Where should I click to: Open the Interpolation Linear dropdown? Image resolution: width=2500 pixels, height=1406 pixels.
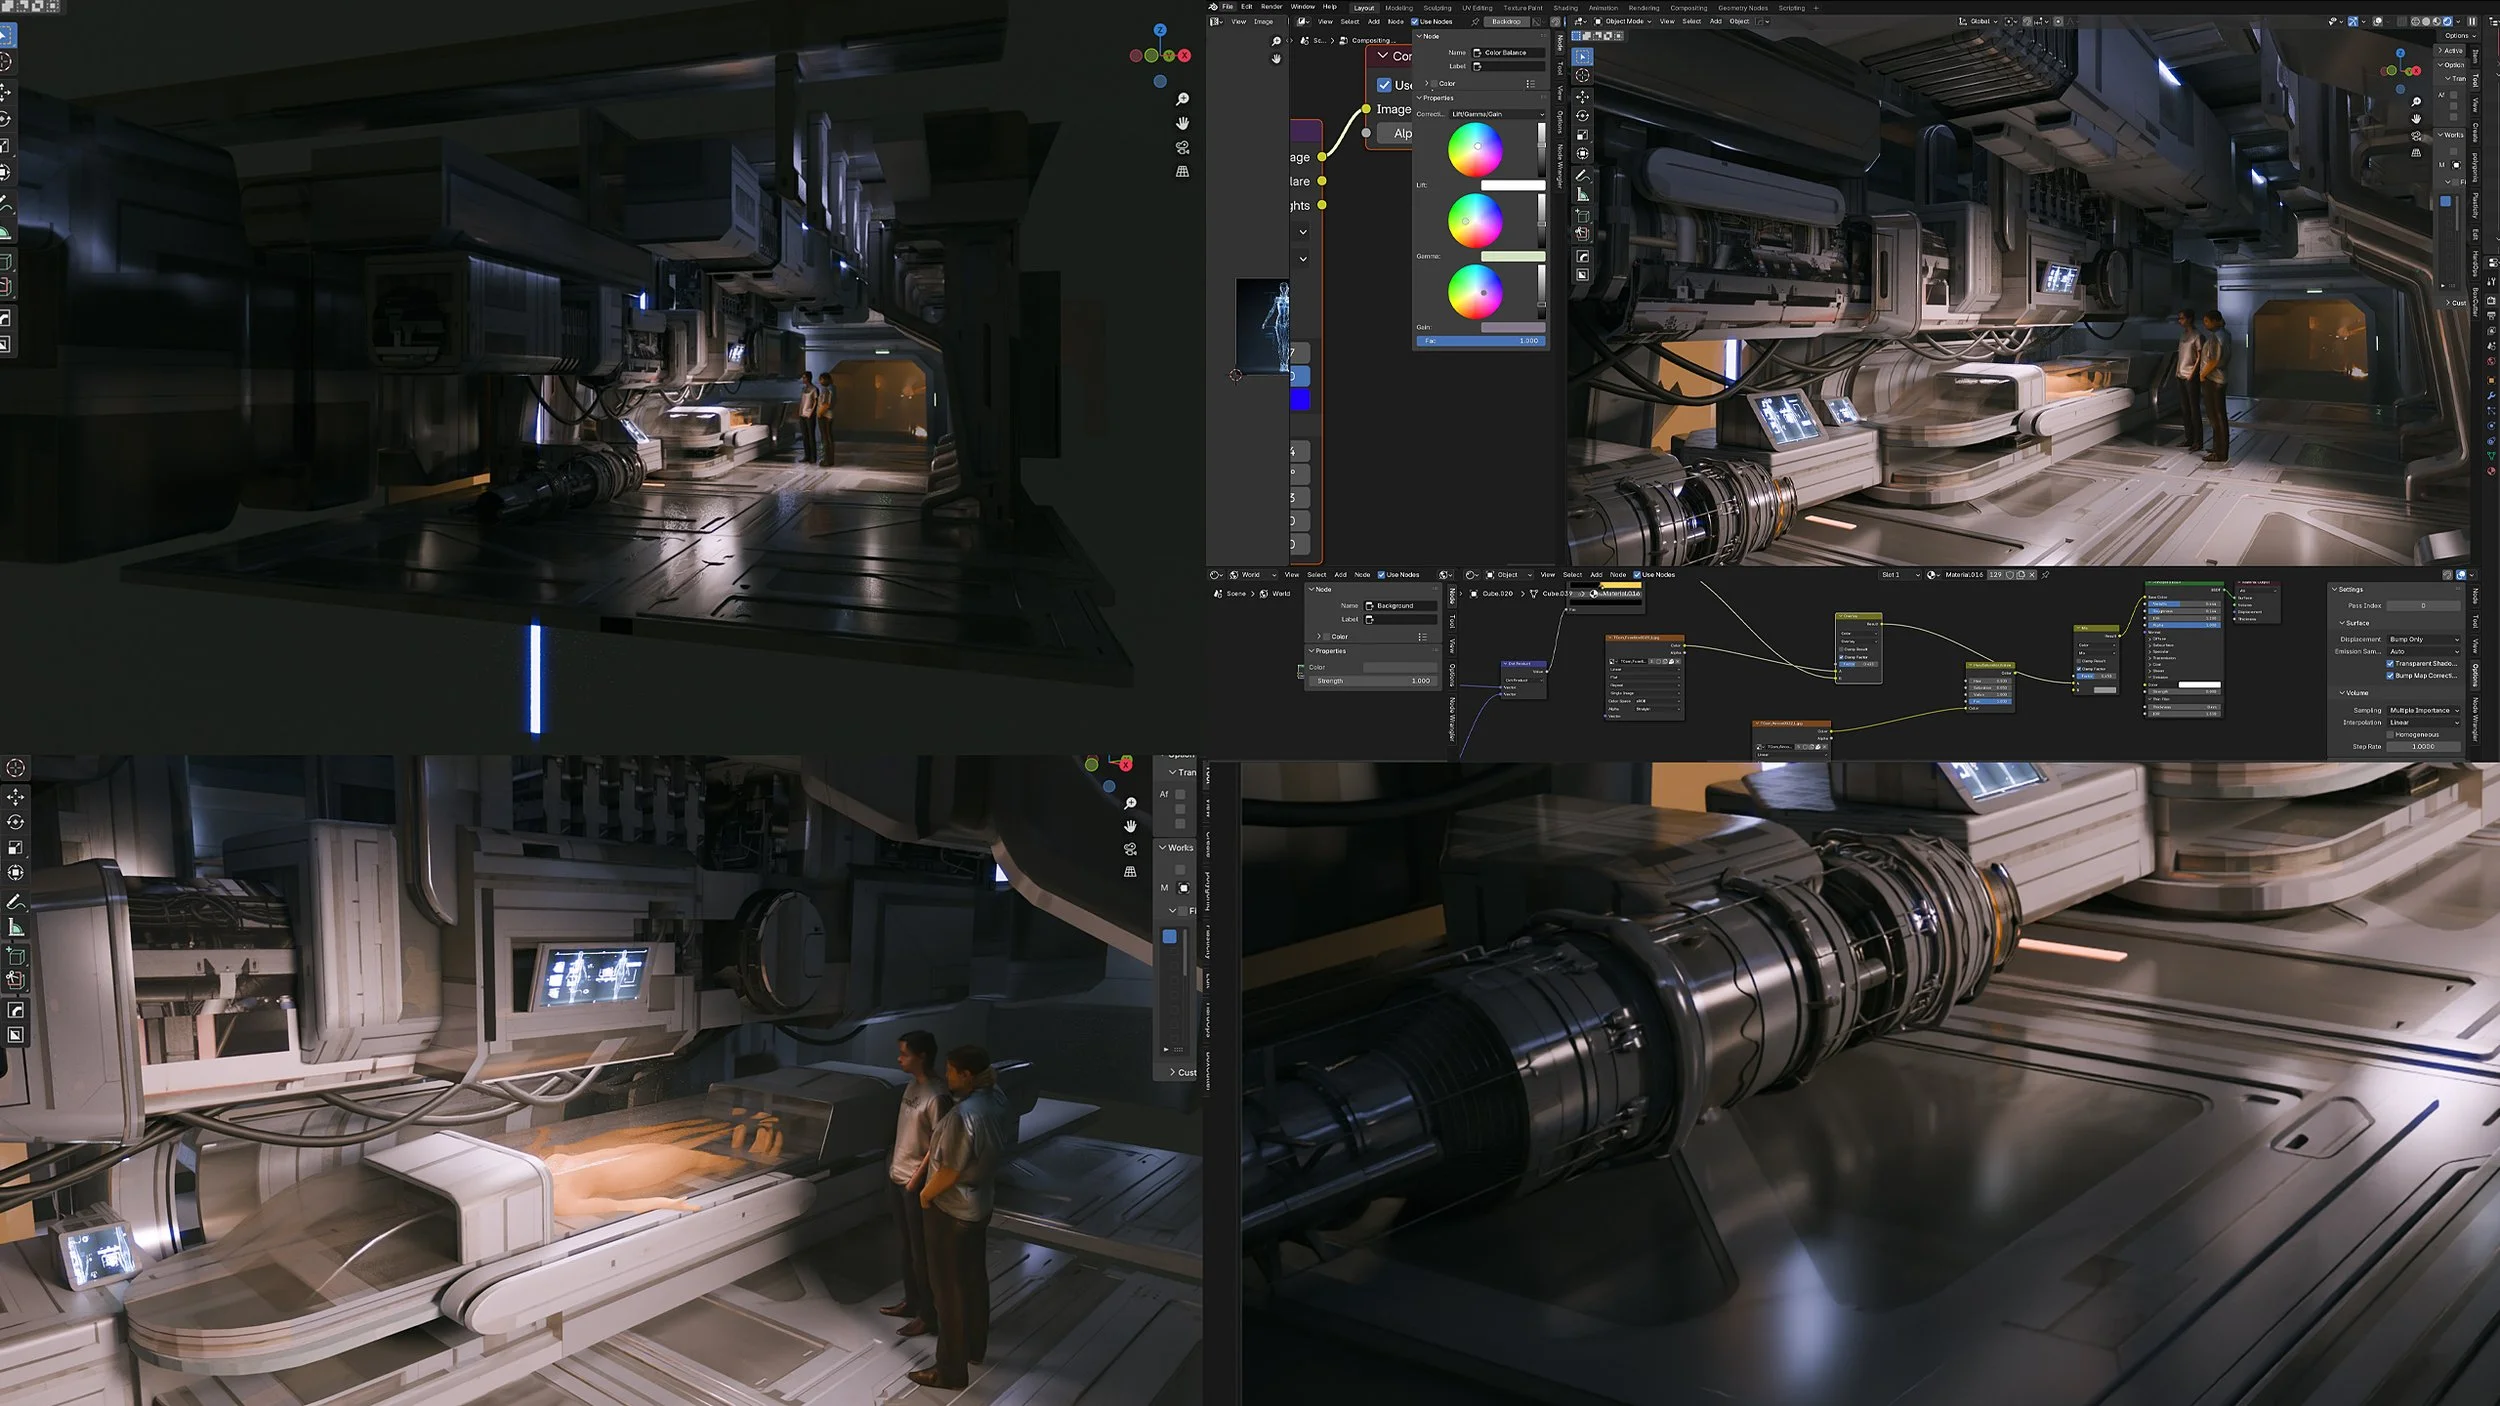coord(2424,722)
